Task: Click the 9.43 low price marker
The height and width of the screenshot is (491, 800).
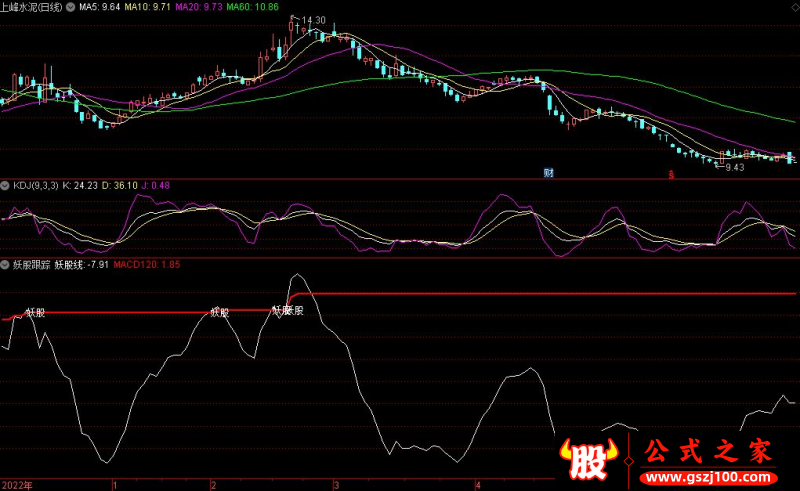Action: (732, 167)
